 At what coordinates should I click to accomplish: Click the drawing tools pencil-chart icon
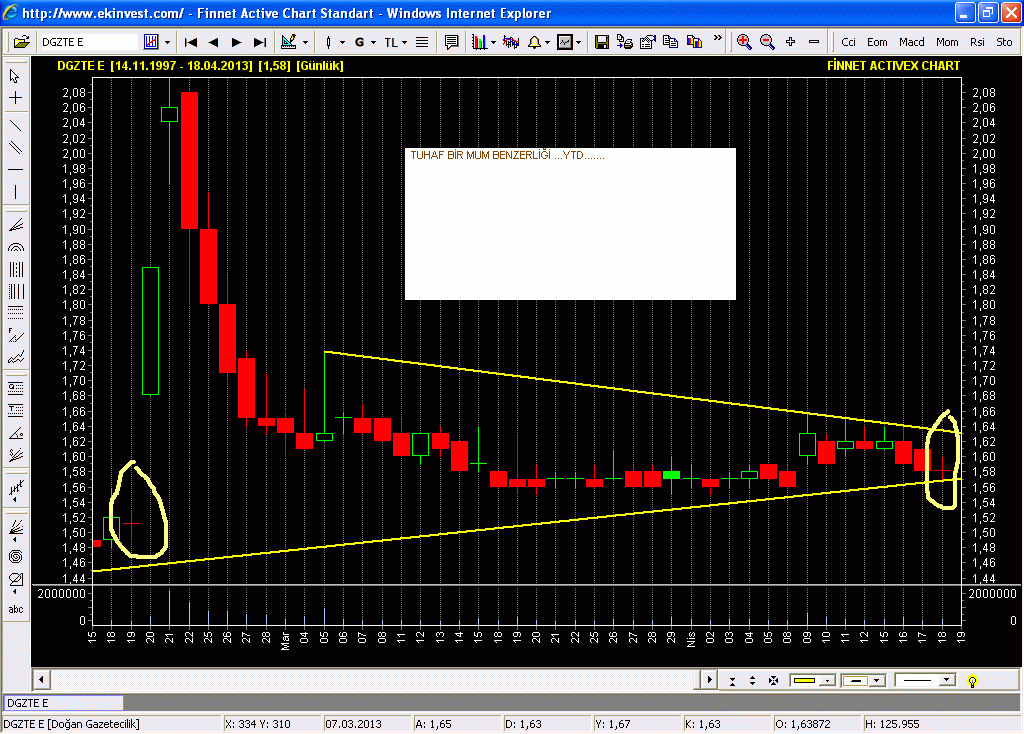[289, 42]
